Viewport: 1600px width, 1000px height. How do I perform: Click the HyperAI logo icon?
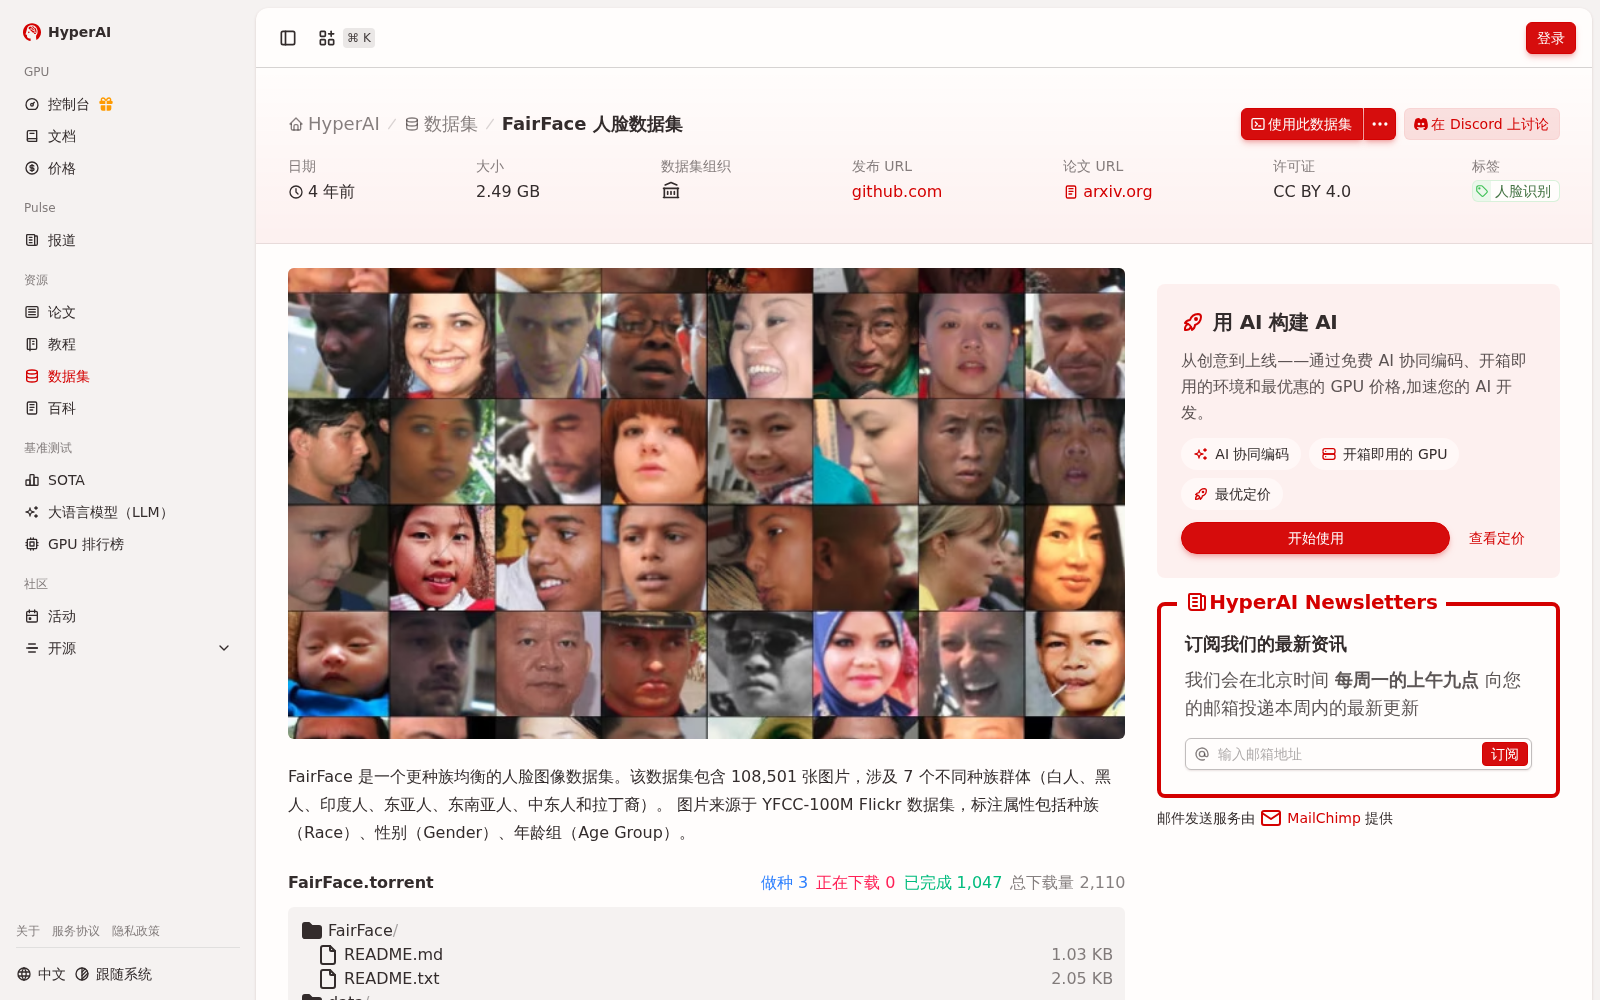[32, 32]
